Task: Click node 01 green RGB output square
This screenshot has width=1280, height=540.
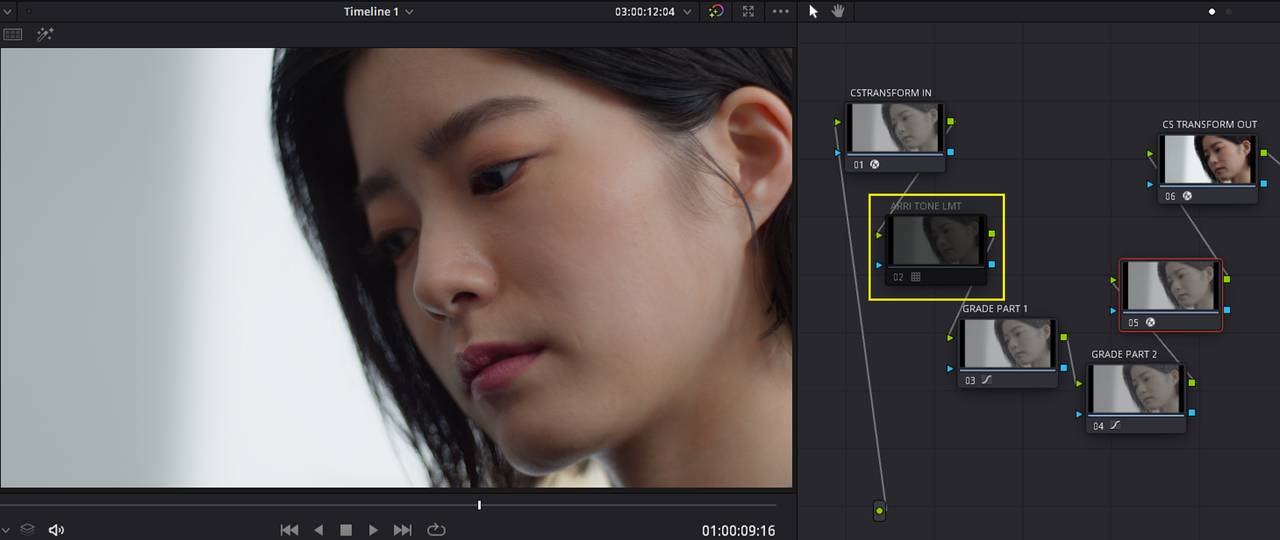Action: (950, 122)
